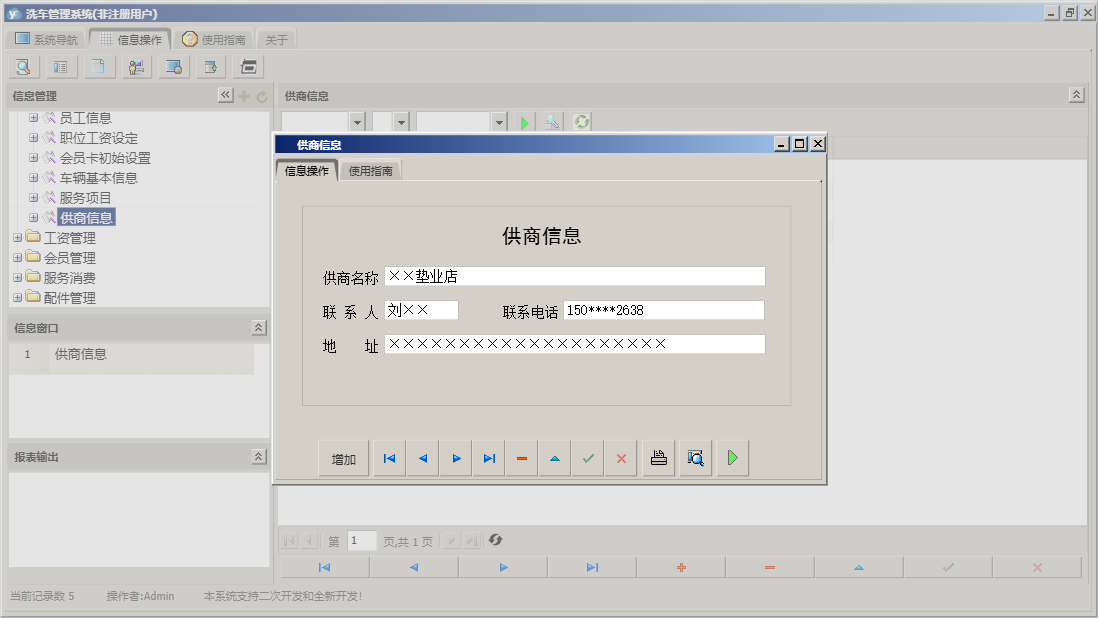The height and width of the screenshot is (618, 1098).
Task: Click the user/person icon in the main toolbar
Action: [136, 67]
